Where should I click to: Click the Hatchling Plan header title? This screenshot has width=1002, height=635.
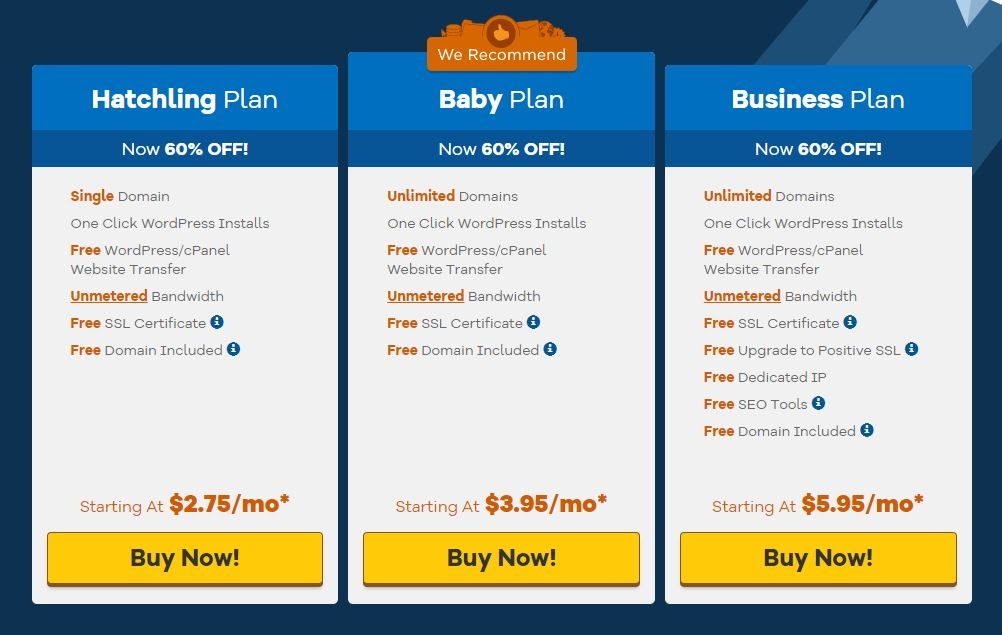(x=185, y=100)
